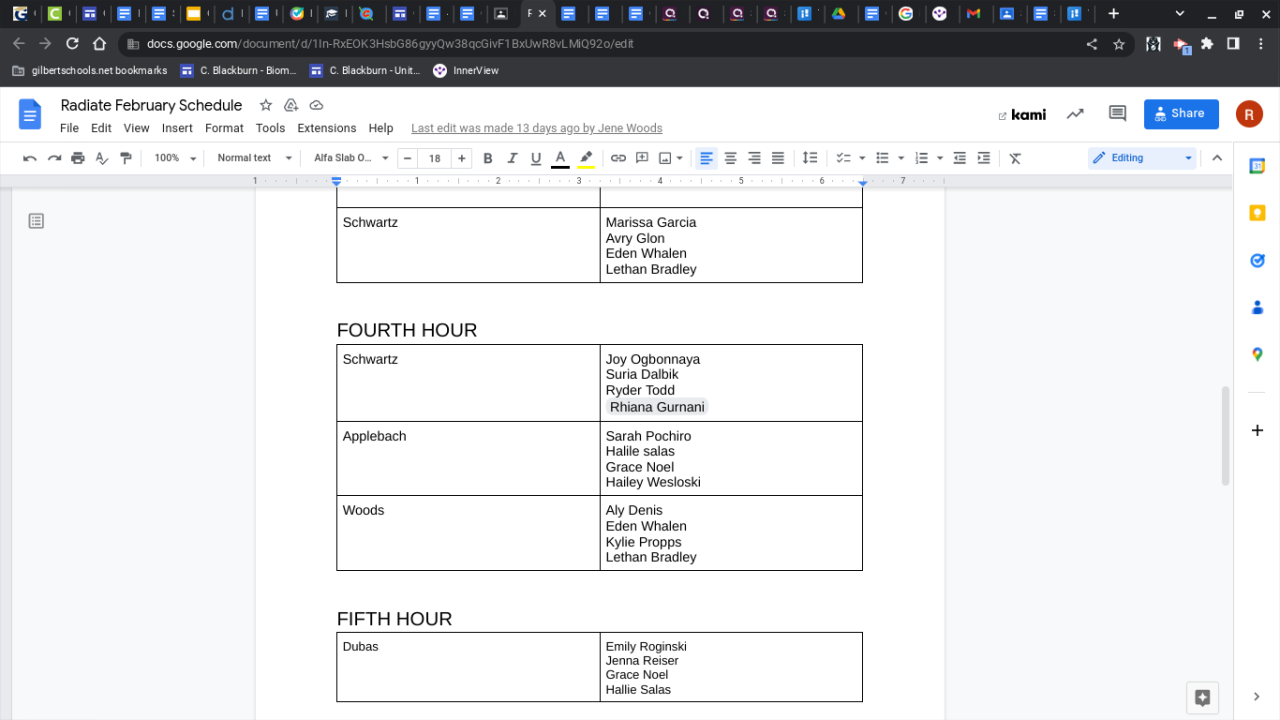Open the Extensions menu

tap(326, 128)
